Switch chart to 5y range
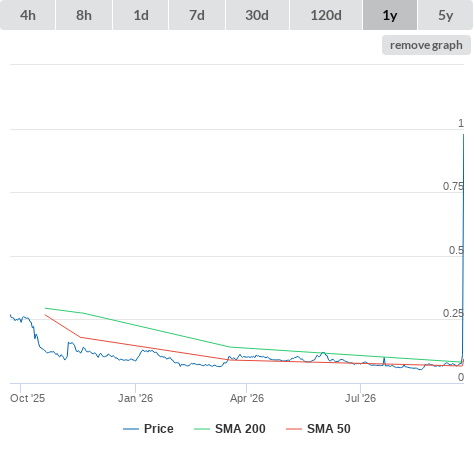This screenshot has height=455, width=474. click(445, 15)
